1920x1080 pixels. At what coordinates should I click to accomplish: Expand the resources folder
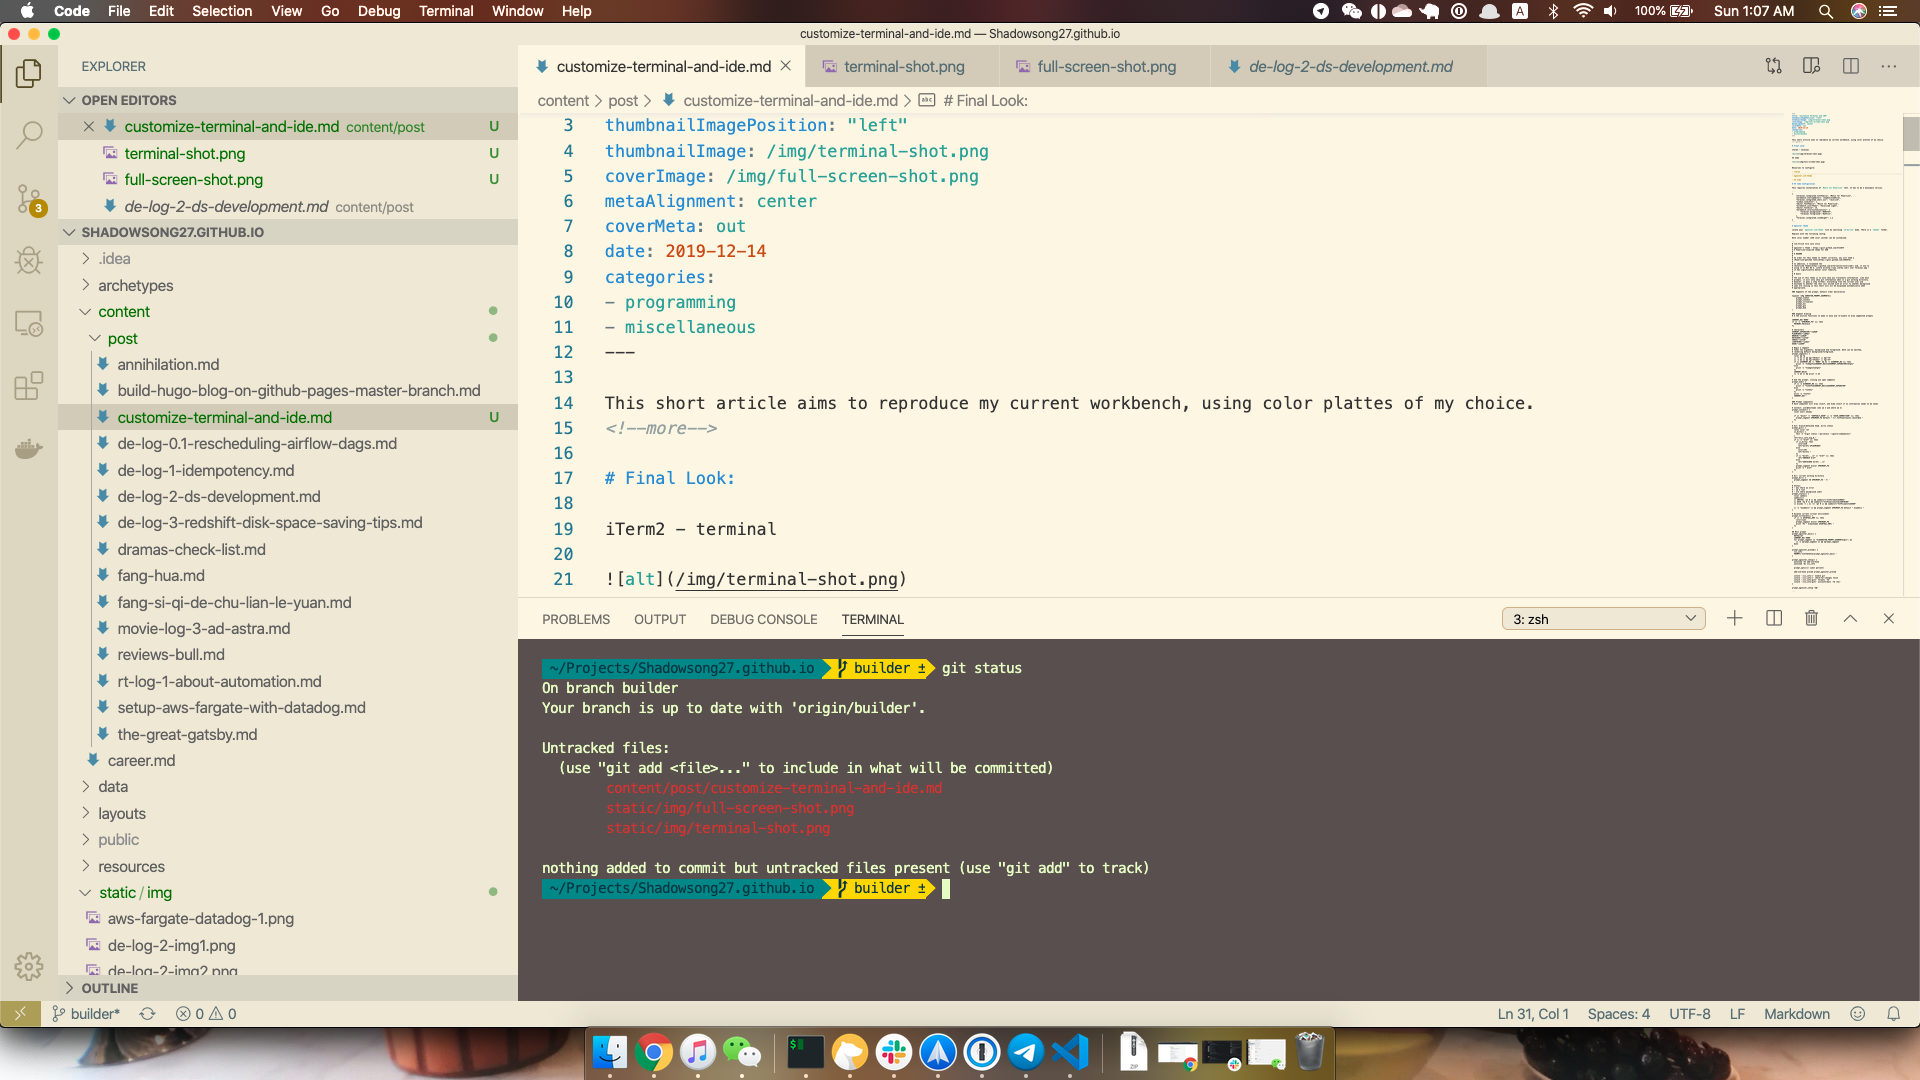click(131, 867)
